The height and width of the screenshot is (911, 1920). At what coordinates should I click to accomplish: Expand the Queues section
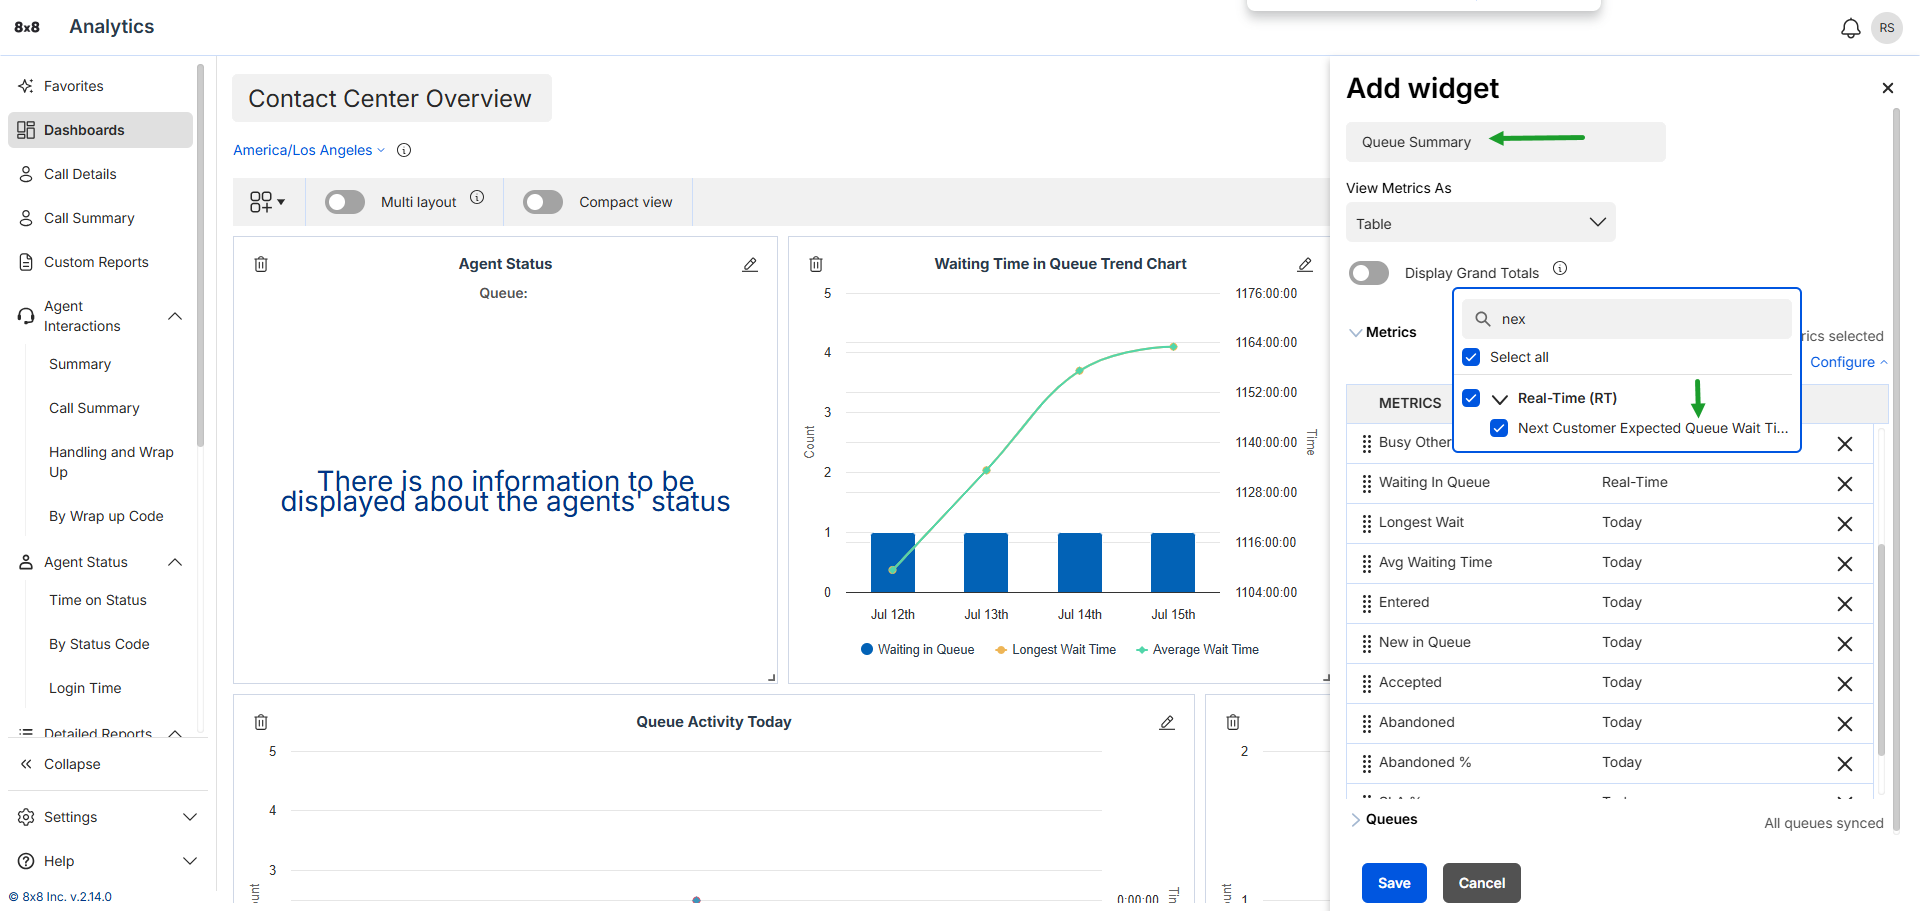point(1356,820)
